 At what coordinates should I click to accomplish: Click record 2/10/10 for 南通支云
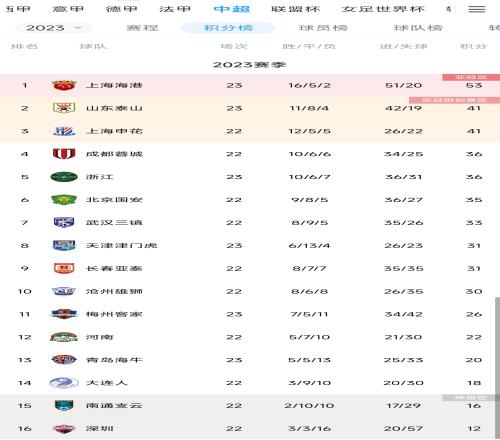click(309, 406)
